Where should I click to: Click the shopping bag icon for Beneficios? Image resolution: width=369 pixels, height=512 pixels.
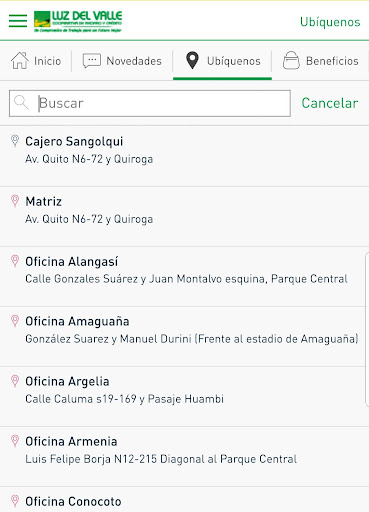(x=291, y=60)
